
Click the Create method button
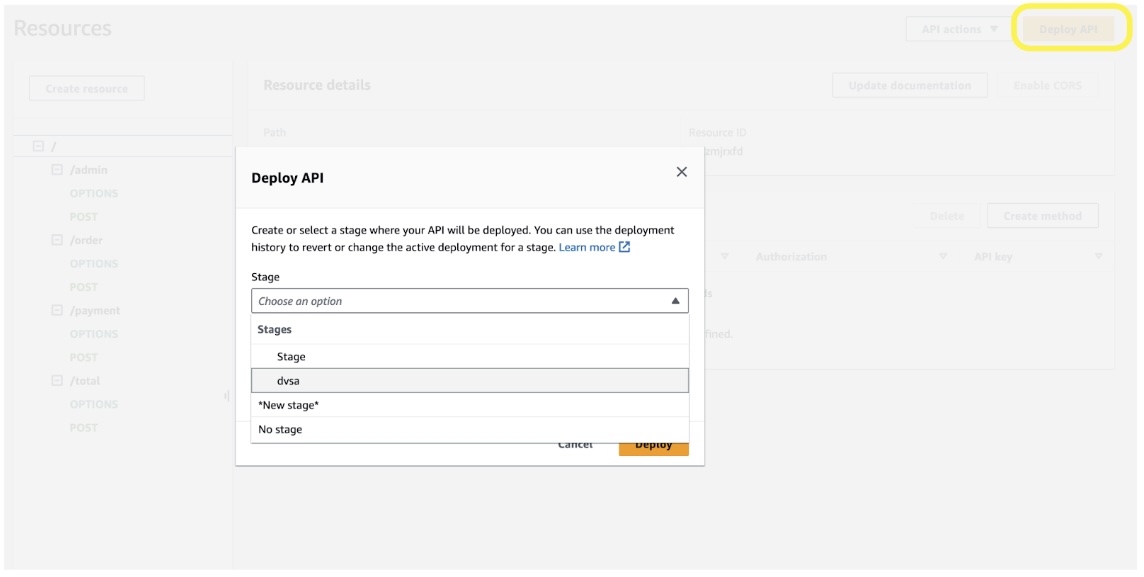point(1043,216)
